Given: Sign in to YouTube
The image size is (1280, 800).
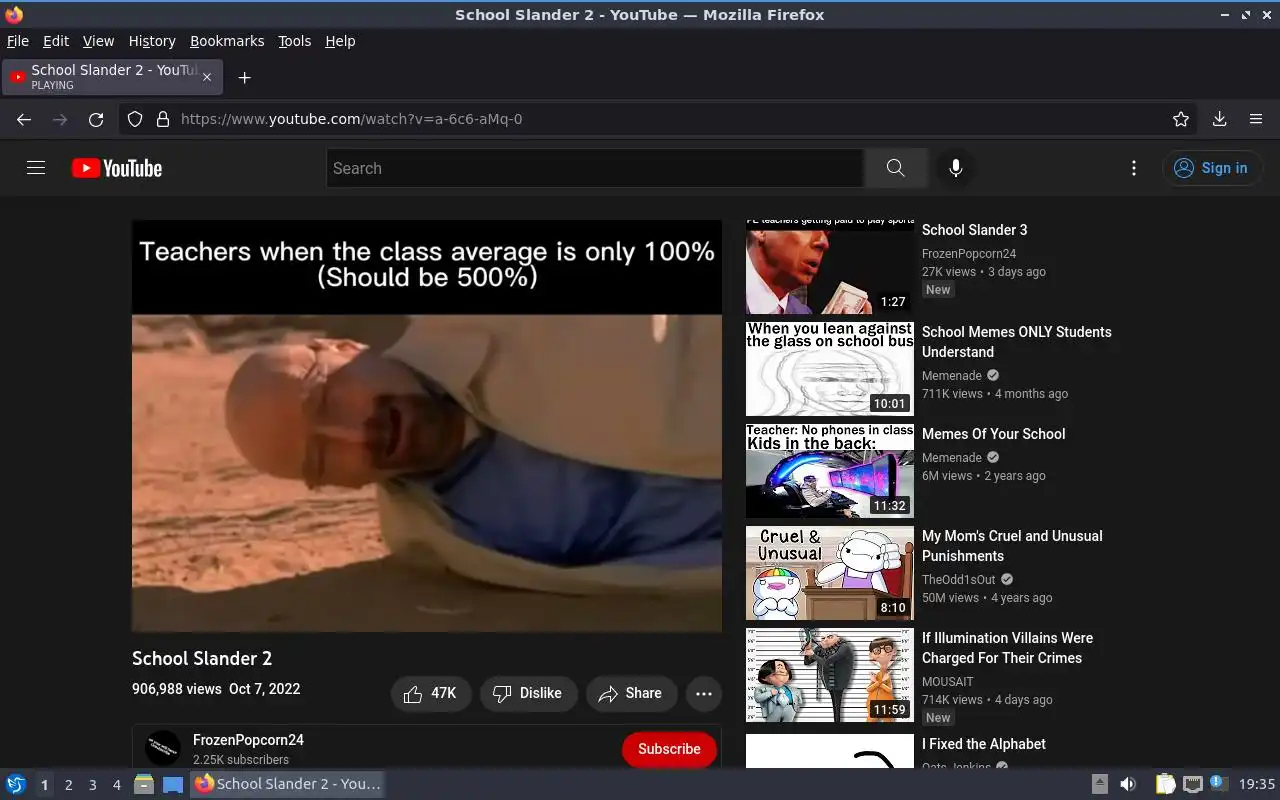Looking at the screenshot, I should pyautogui.click(x=1212, y=168).
